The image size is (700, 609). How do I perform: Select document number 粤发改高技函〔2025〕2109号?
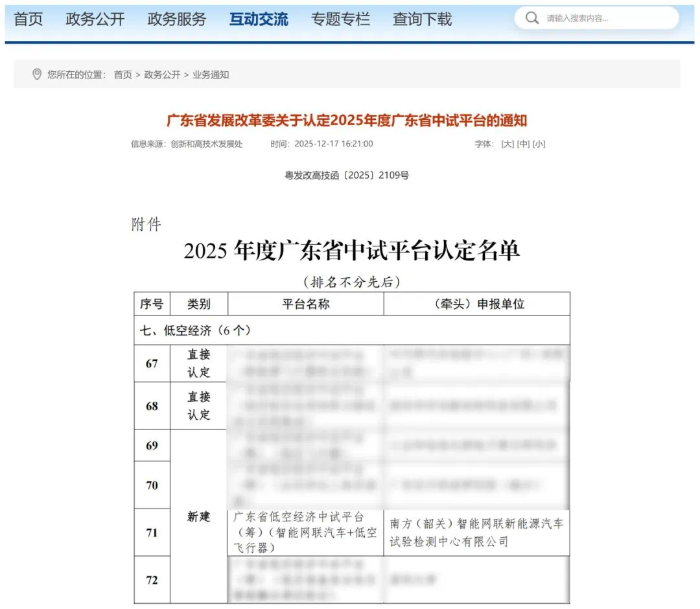[347, 175]
